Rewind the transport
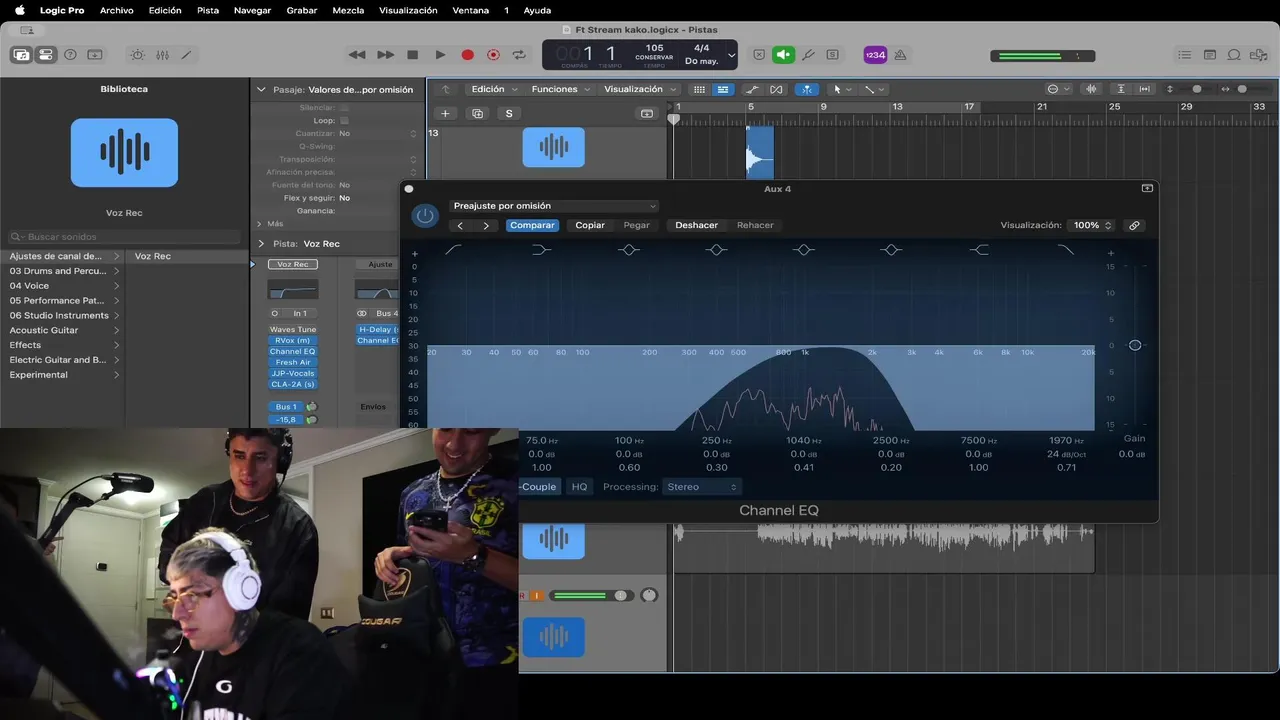The width and height of the screenshot is (1280, 720). pos(357,55)
